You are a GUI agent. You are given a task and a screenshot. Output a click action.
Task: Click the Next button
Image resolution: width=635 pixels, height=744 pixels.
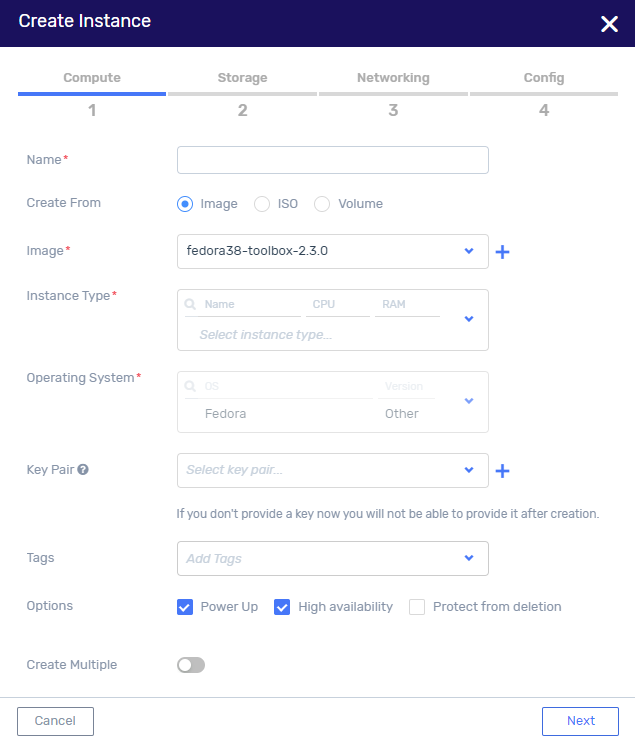pyautogui.click(x=580, y=721)
